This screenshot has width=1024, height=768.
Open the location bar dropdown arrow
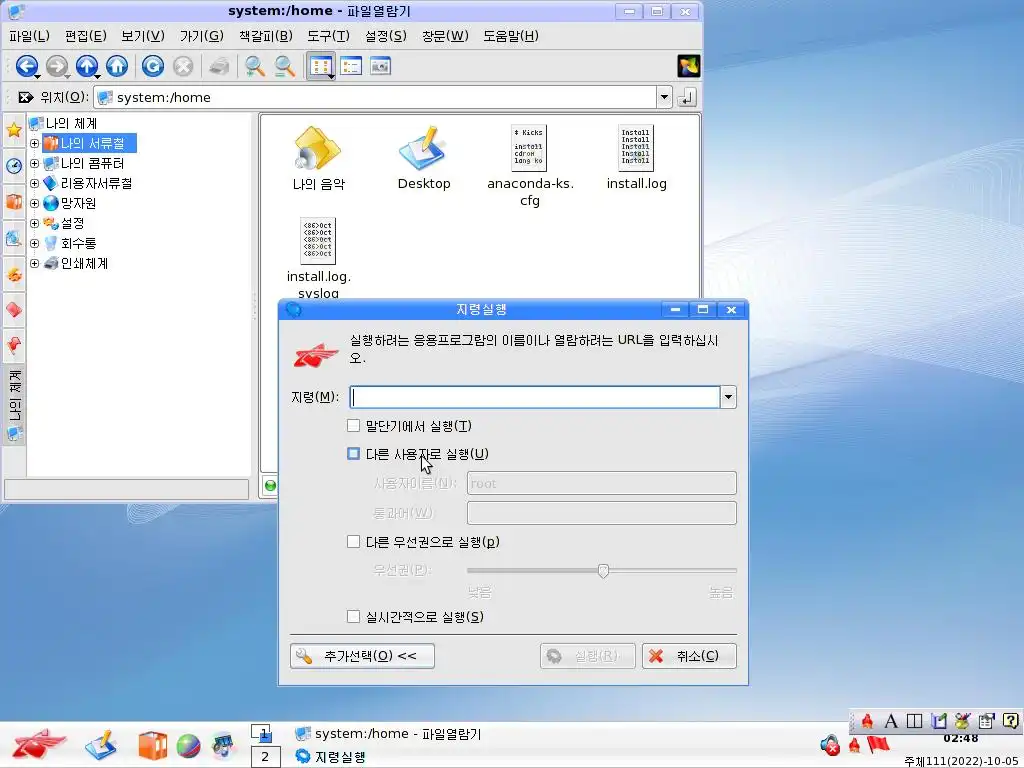click(x=664, y=97)
